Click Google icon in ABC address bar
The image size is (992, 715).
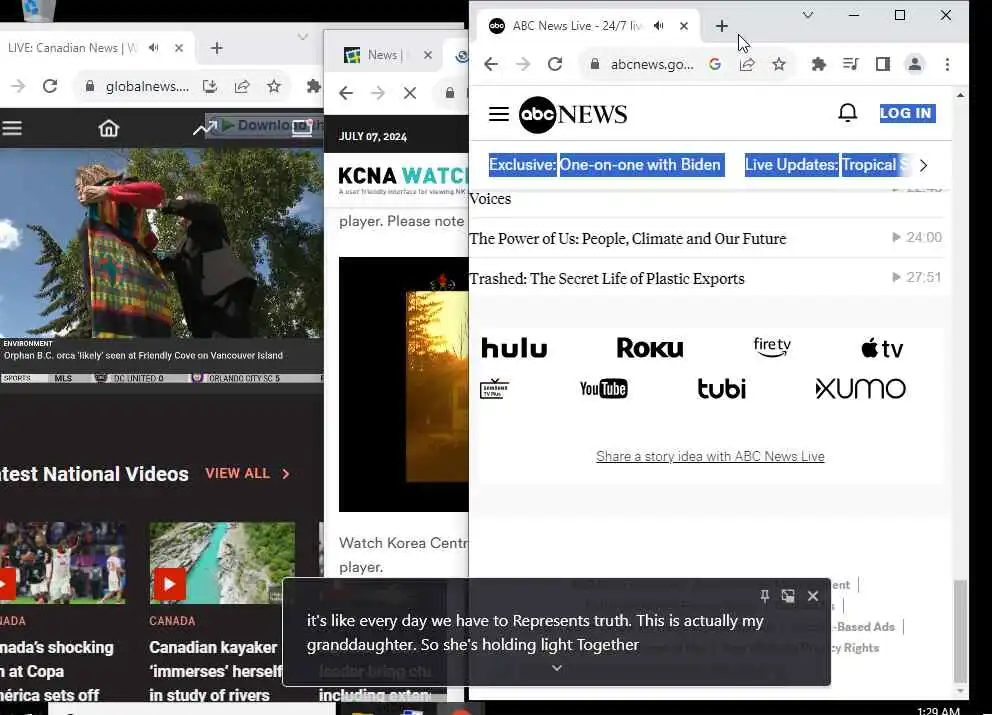tap(715, 64)
